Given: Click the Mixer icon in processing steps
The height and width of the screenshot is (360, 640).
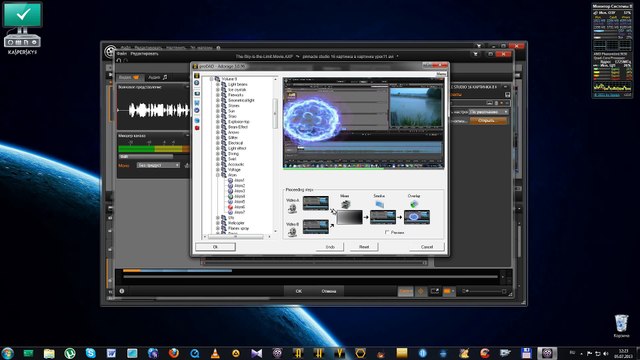Looking at the screenshot, I should pos(345,204).
